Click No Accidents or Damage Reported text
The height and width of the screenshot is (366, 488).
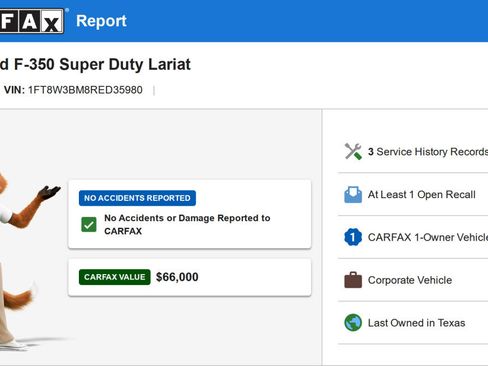[187, 224]
